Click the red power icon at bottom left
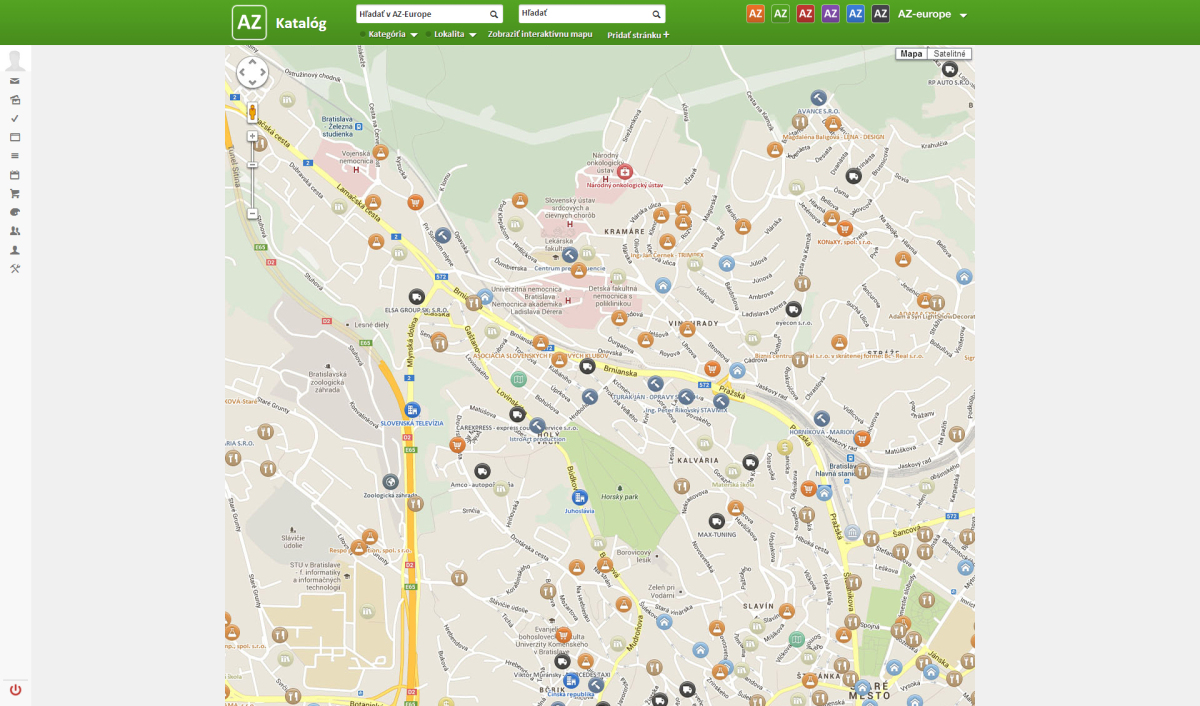The height and width of the screenshot is (706, 1200). pos(15,690)
